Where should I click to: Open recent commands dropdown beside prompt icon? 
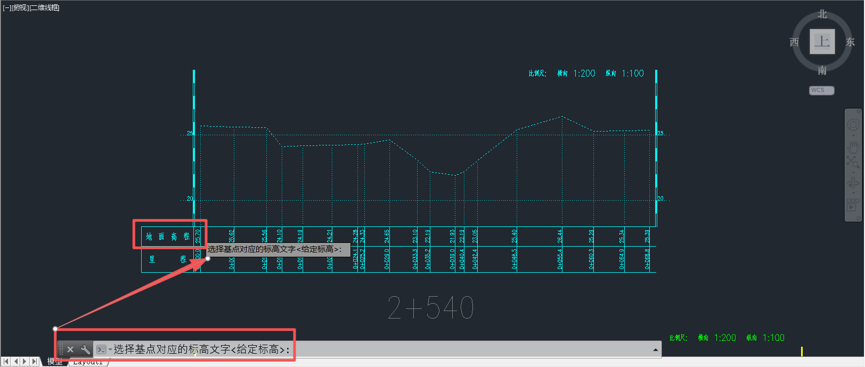109,350
